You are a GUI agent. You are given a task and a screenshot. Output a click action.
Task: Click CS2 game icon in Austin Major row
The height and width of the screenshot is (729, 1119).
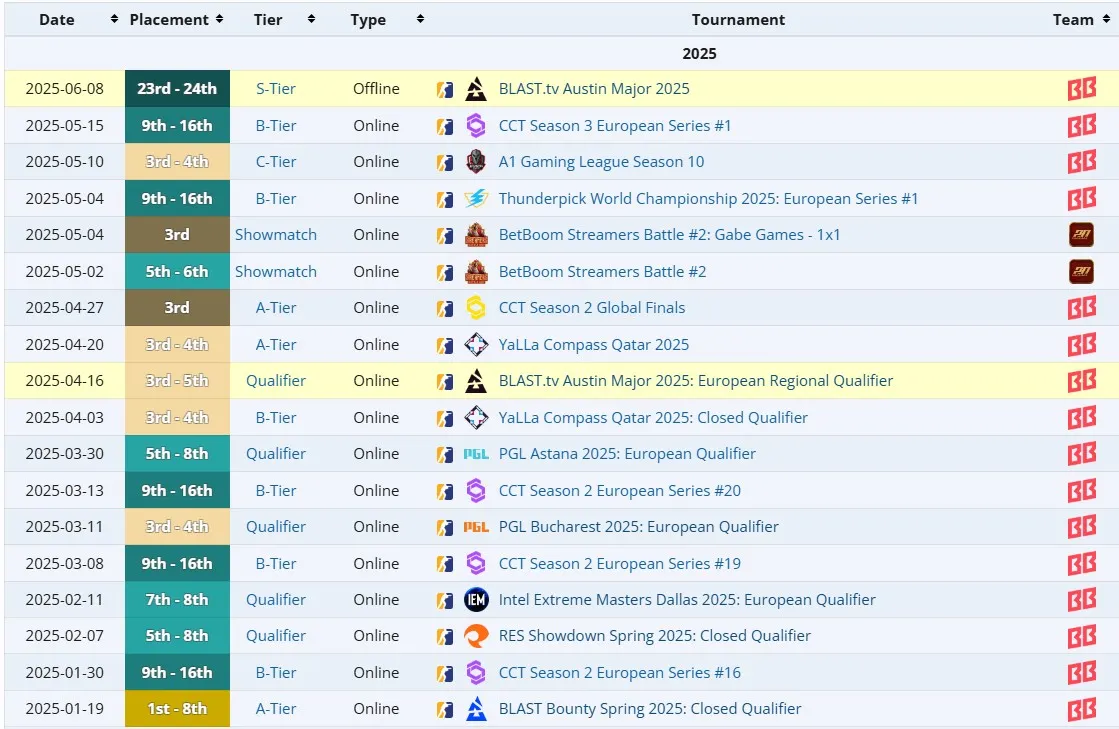445,90
